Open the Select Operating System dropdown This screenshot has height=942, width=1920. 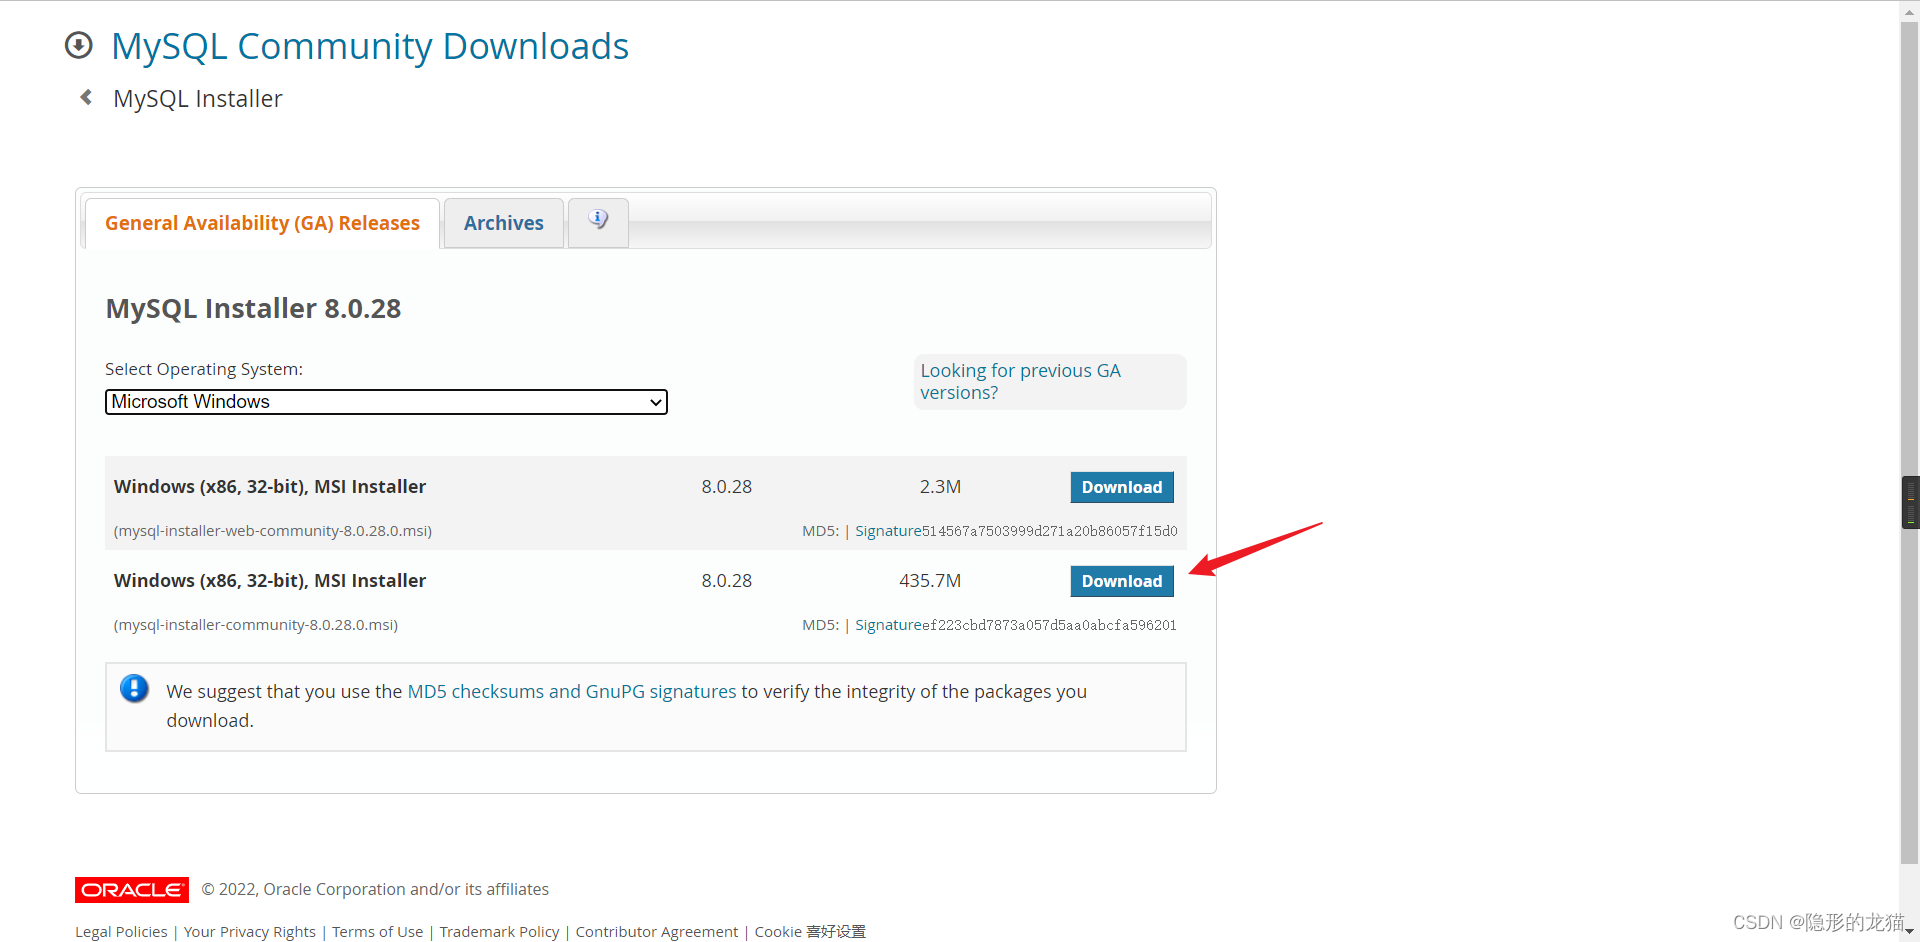tap(386, 402)
